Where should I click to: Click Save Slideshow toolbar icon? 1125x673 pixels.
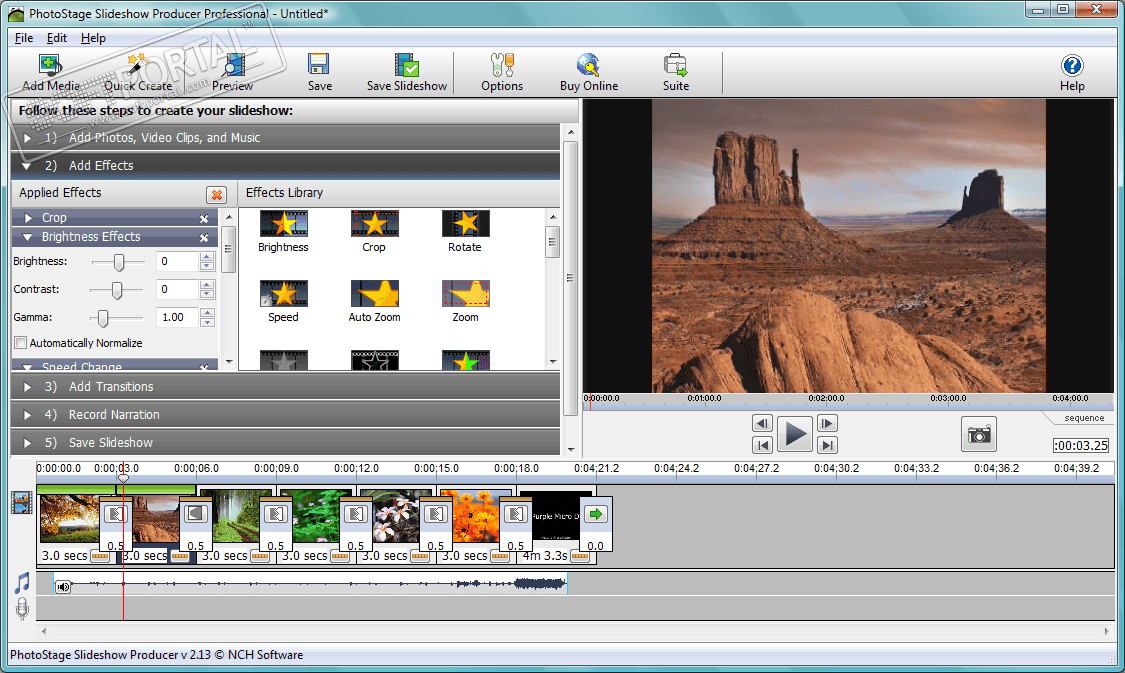[407, 65]
